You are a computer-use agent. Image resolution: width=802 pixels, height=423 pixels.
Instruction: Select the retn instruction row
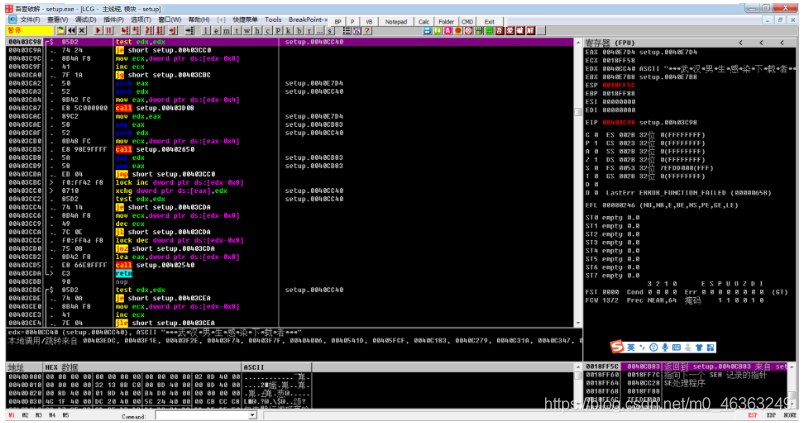pos(289,273)
